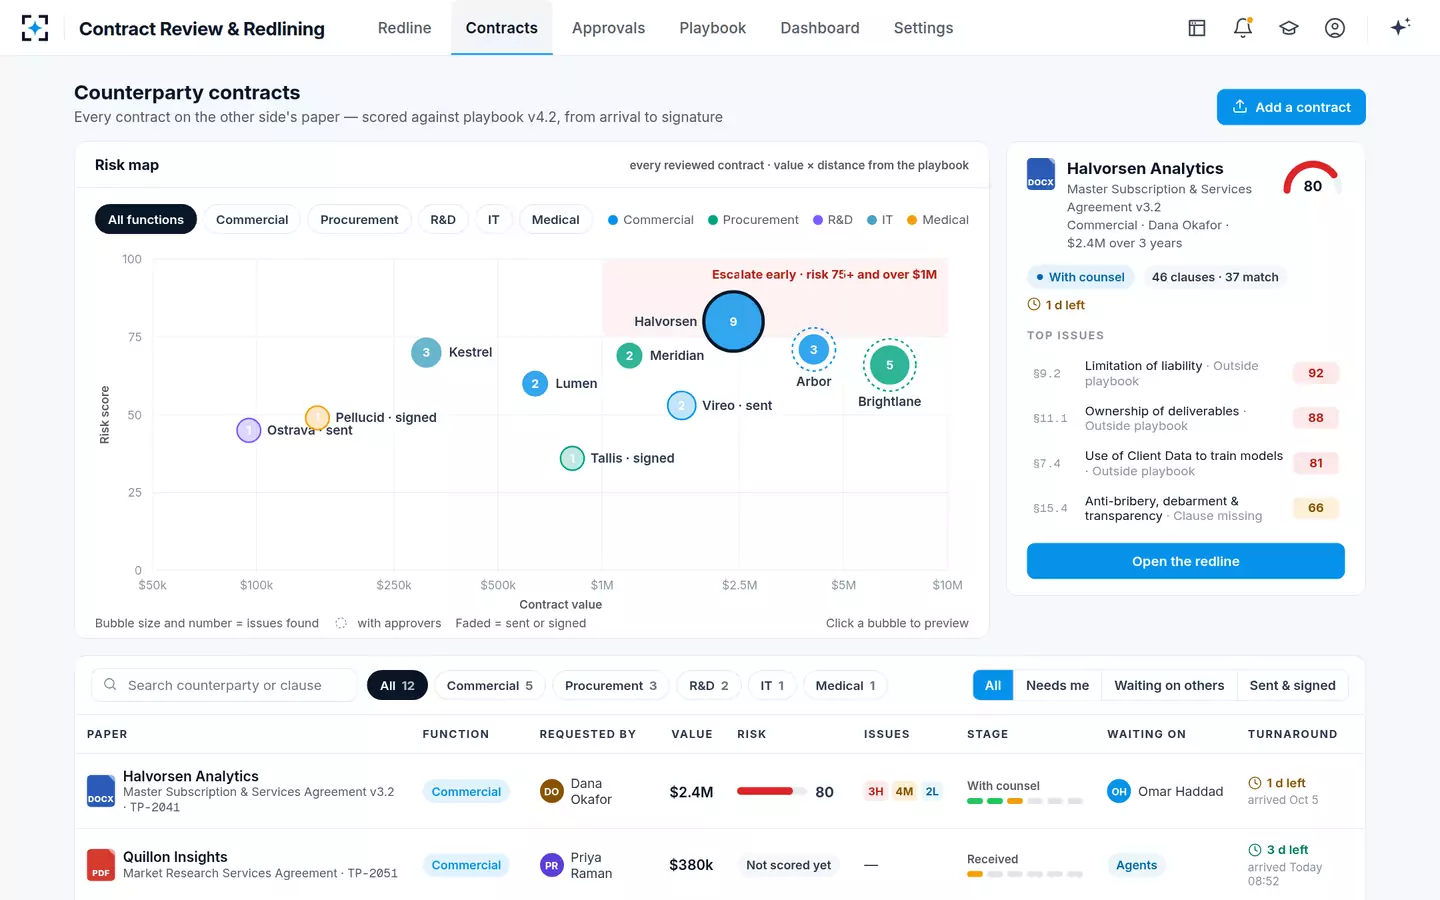Switch to the Redline tab

(x=405, y=28)
